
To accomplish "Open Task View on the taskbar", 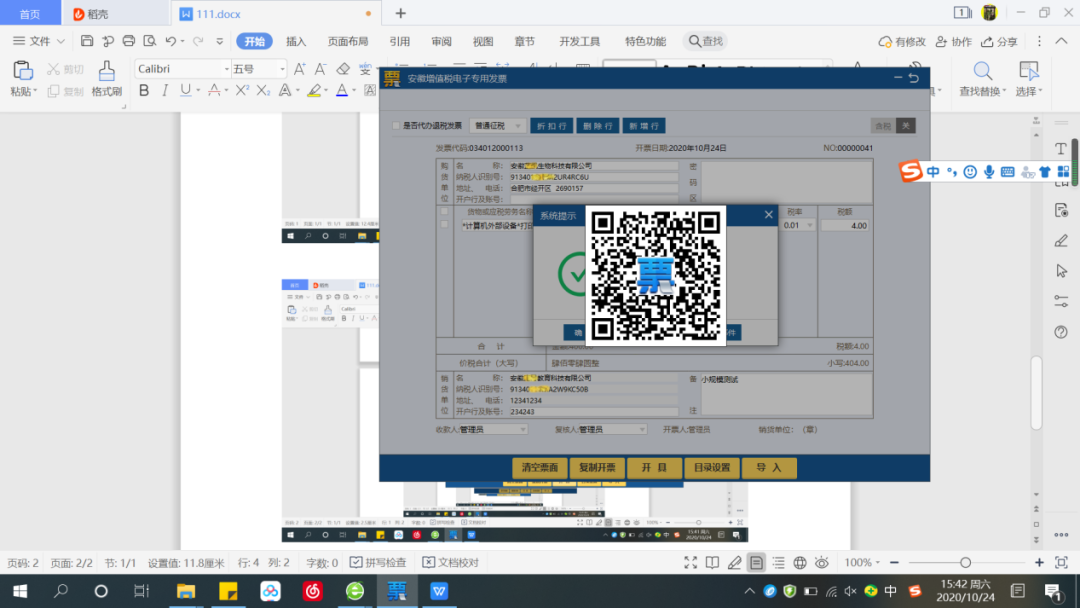I will 141,591.
